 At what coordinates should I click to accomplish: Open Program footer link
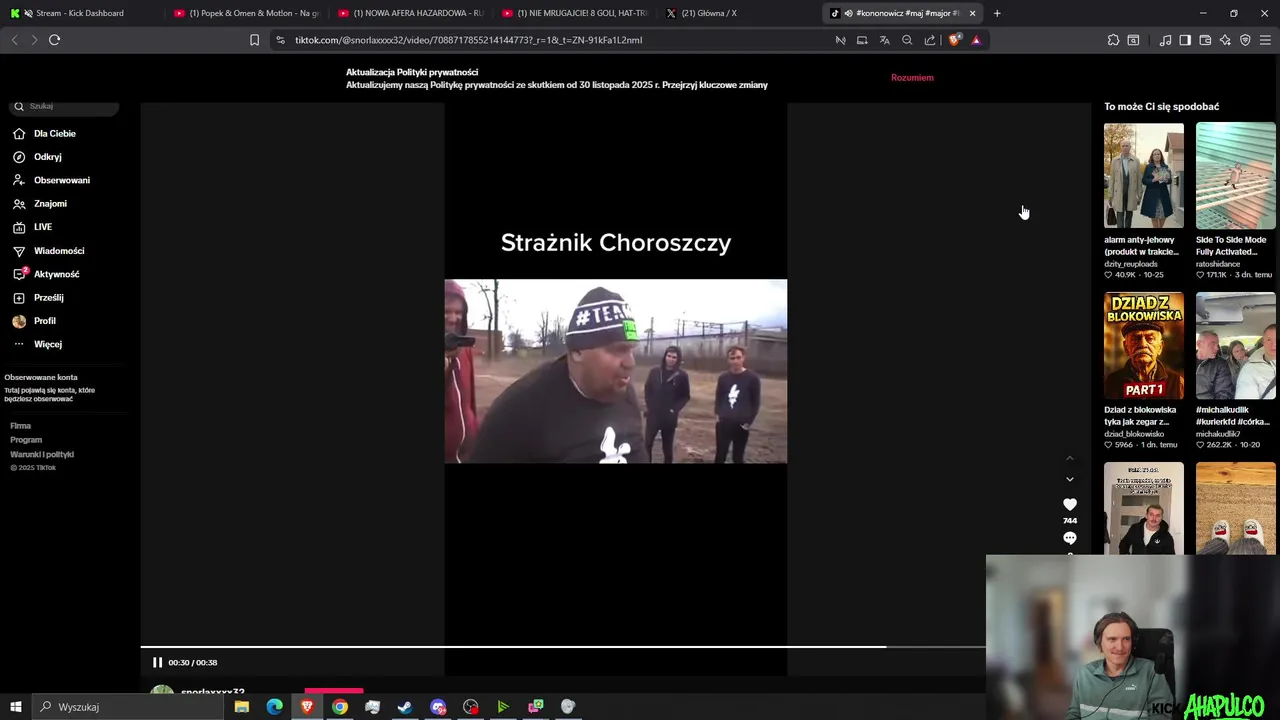[26, 440]
